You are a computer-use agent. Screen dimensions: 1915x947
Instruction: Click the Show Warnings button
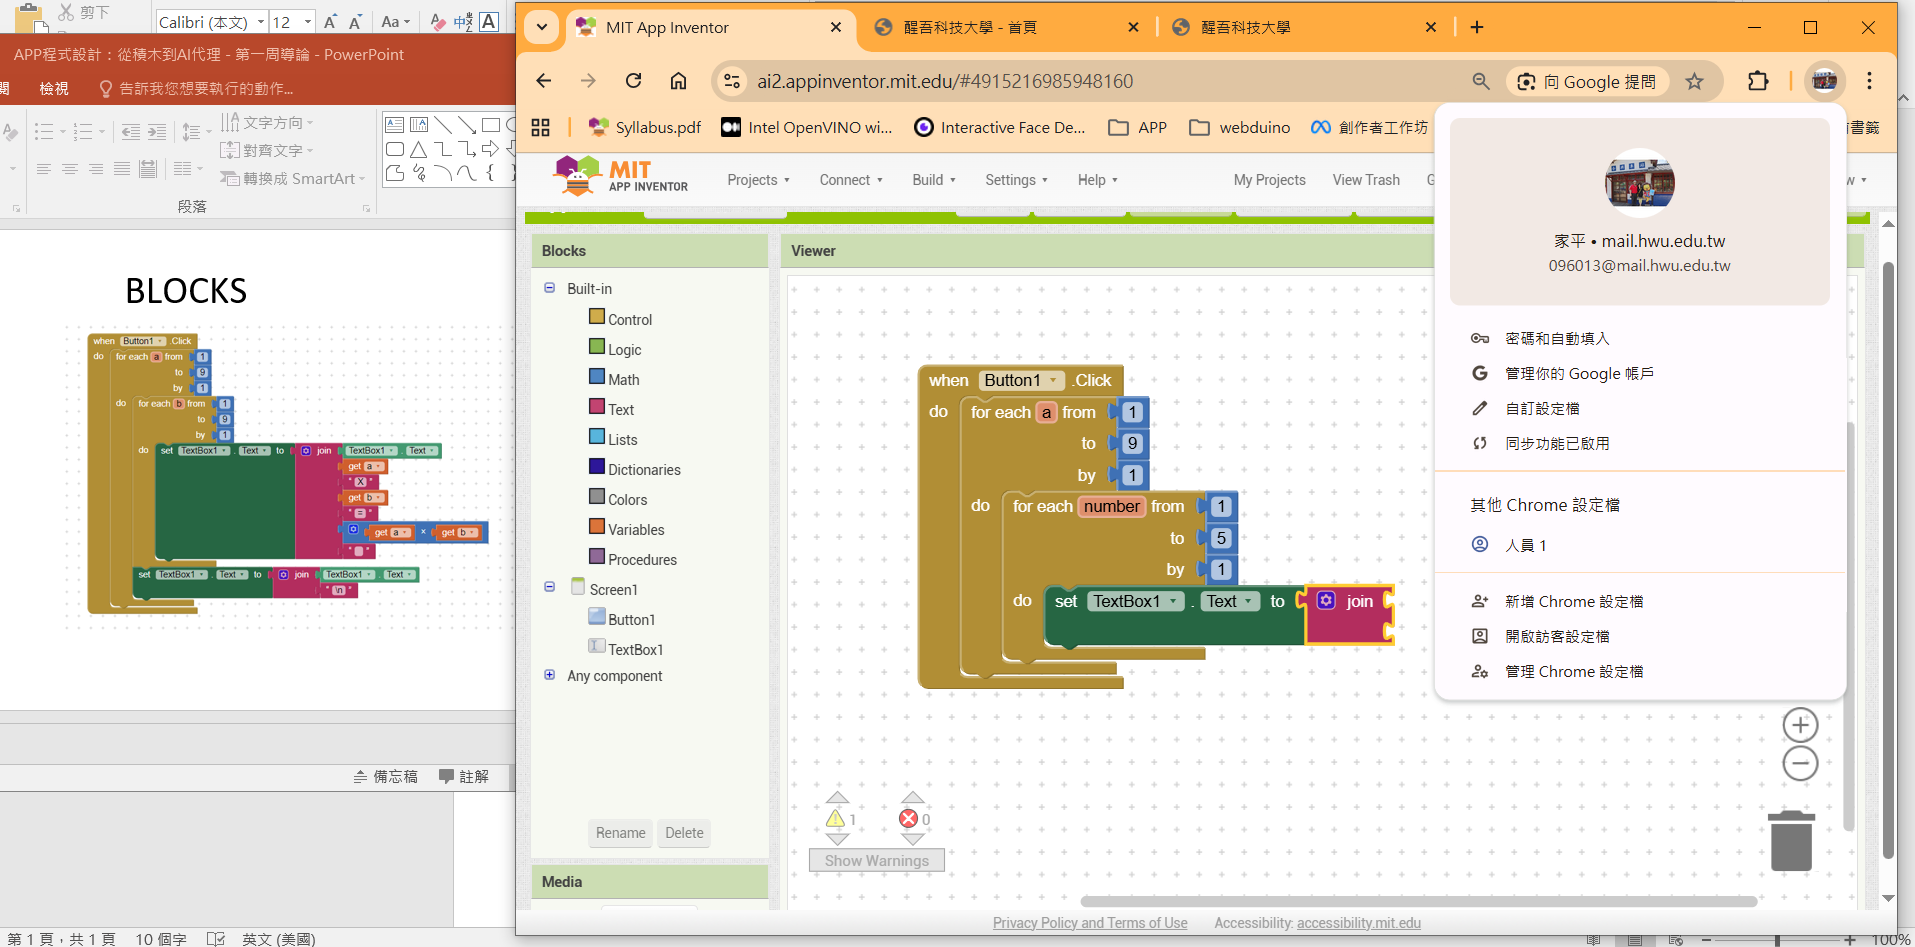point(876,861)
